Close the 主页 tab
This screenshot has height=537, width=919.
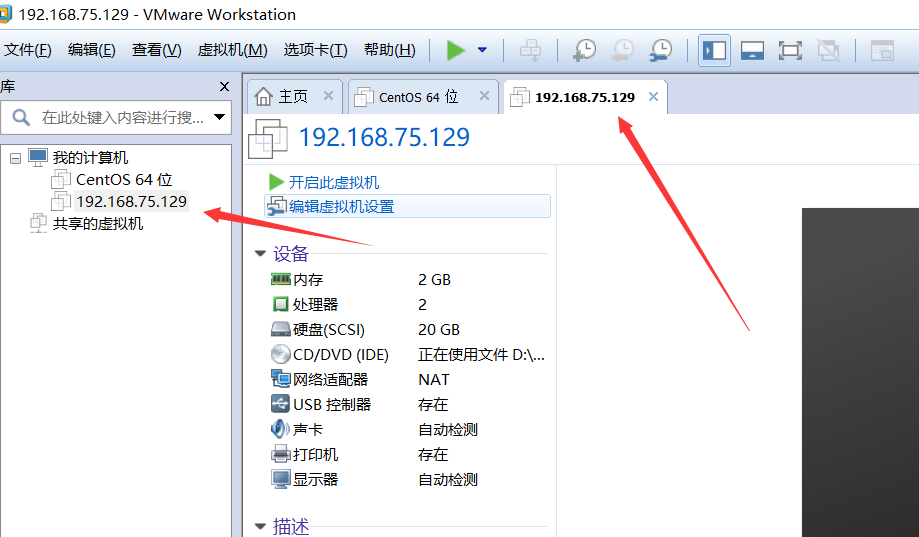[x=329, y=96]
